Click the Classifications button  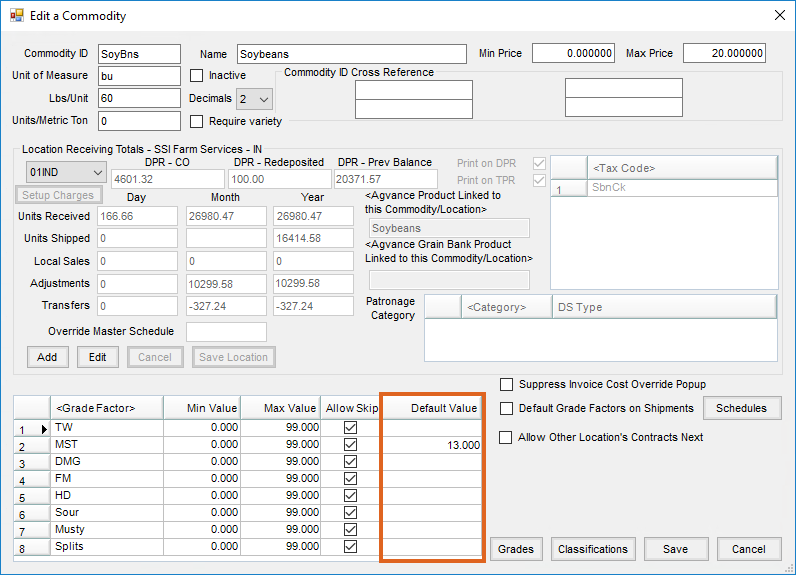pyautogui.click(x=593, y=549)
